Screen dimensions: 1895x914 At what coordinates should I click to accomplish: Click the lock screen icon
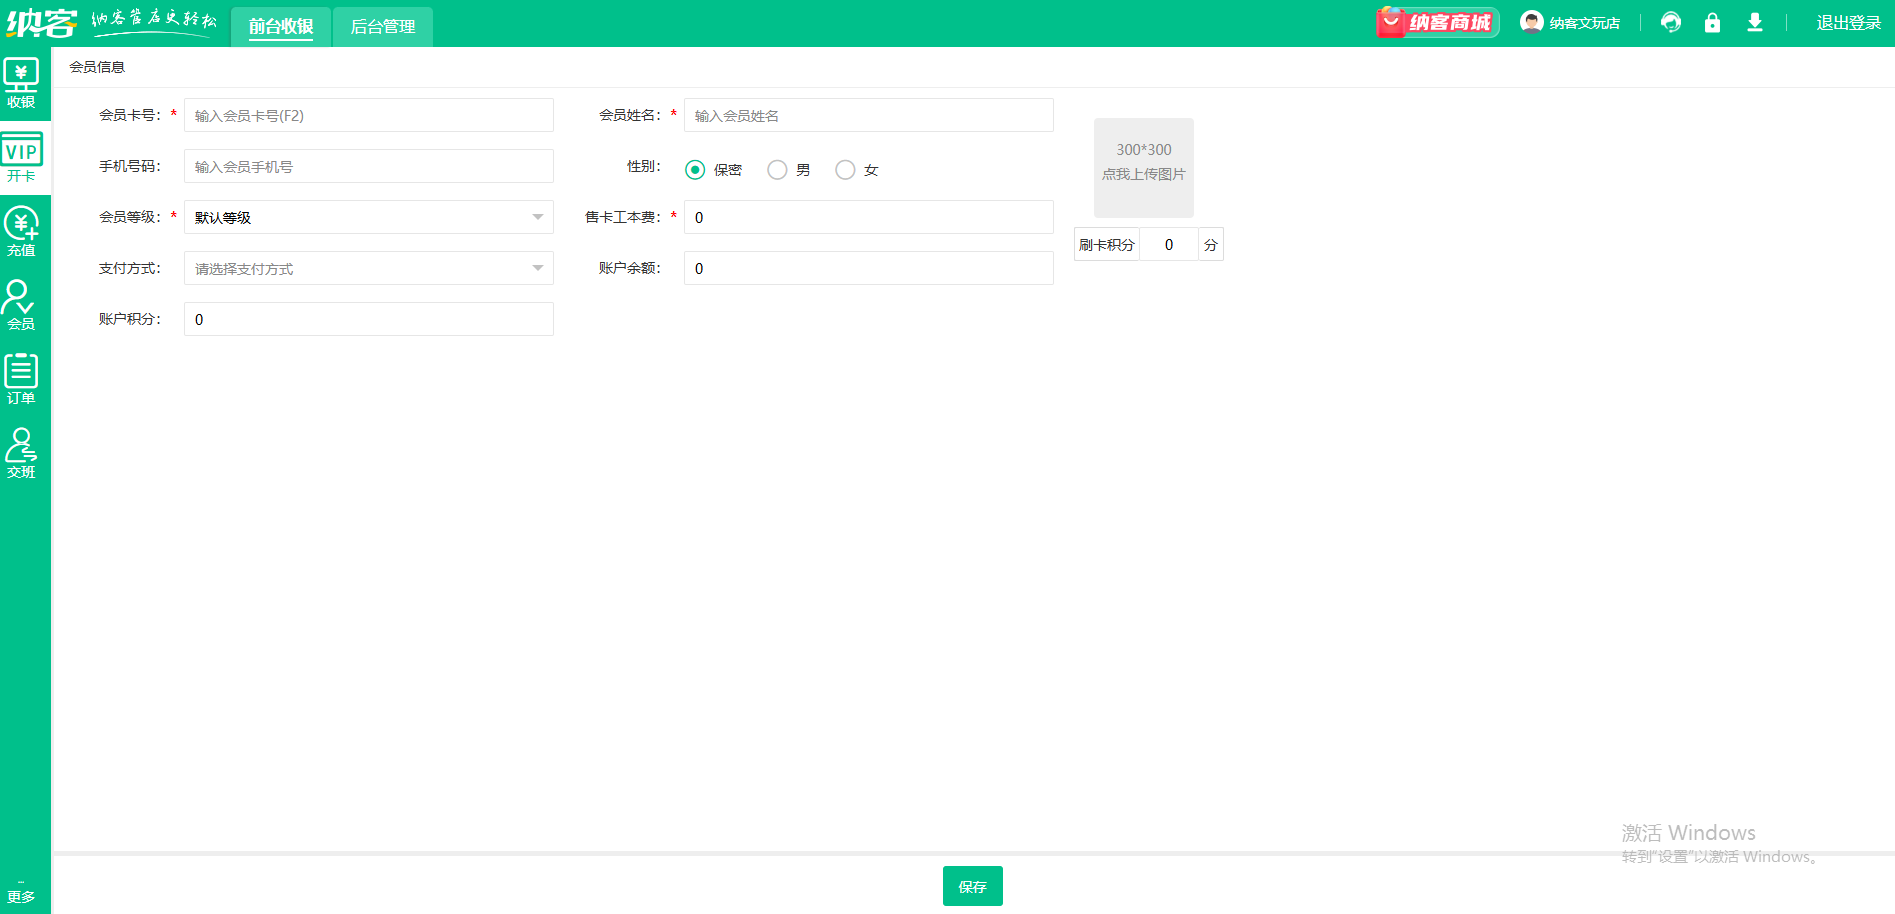point(1713,22)
